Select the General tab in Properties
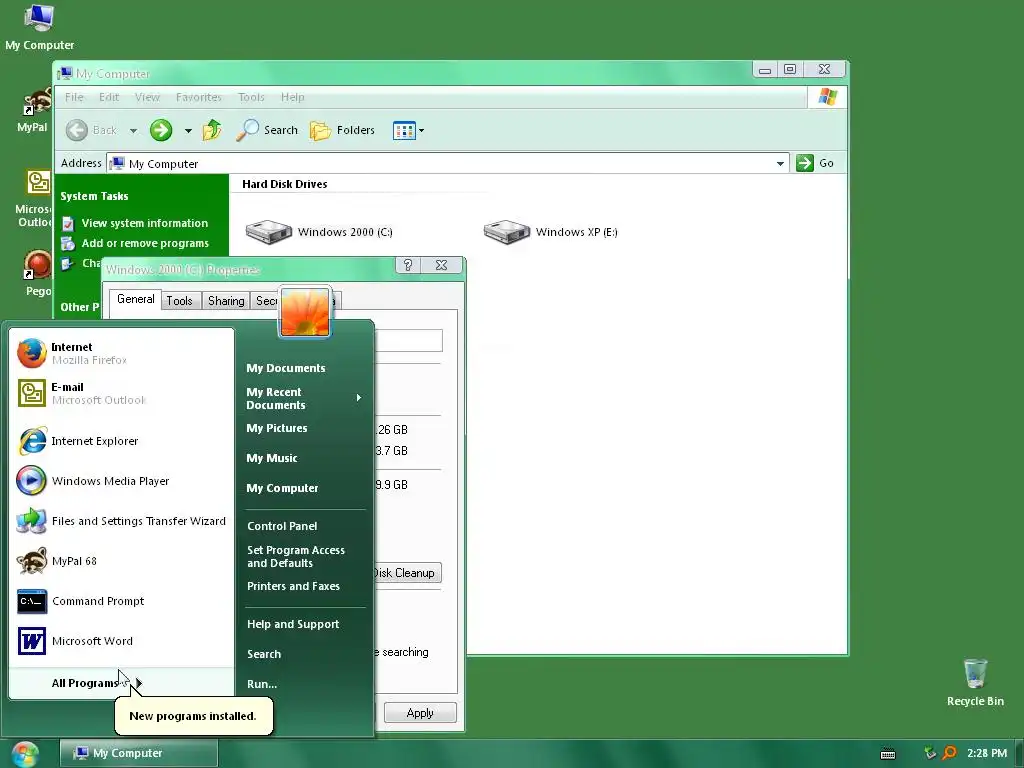The image size is (1024, 768). click(x=136, y=299)
